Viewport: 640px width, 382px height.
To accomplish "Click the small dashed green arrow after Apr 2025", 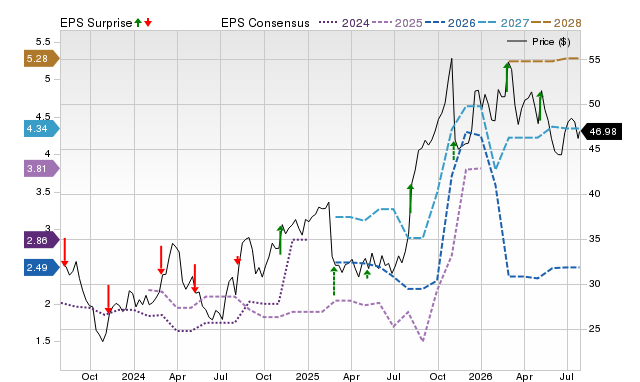I will (x=367, y=274).
